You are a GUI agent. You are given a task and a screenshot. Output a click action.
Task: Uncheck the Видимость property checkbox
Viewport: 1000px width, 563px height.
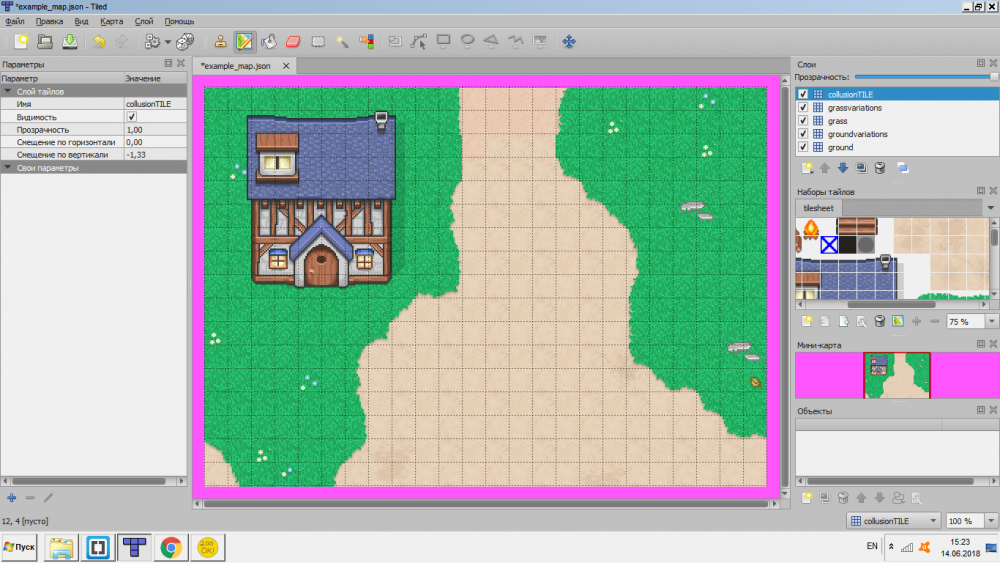(131, 117)
